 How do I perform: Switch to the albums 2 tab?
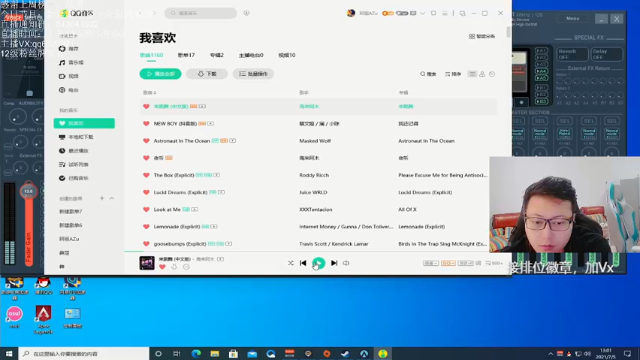217,55
